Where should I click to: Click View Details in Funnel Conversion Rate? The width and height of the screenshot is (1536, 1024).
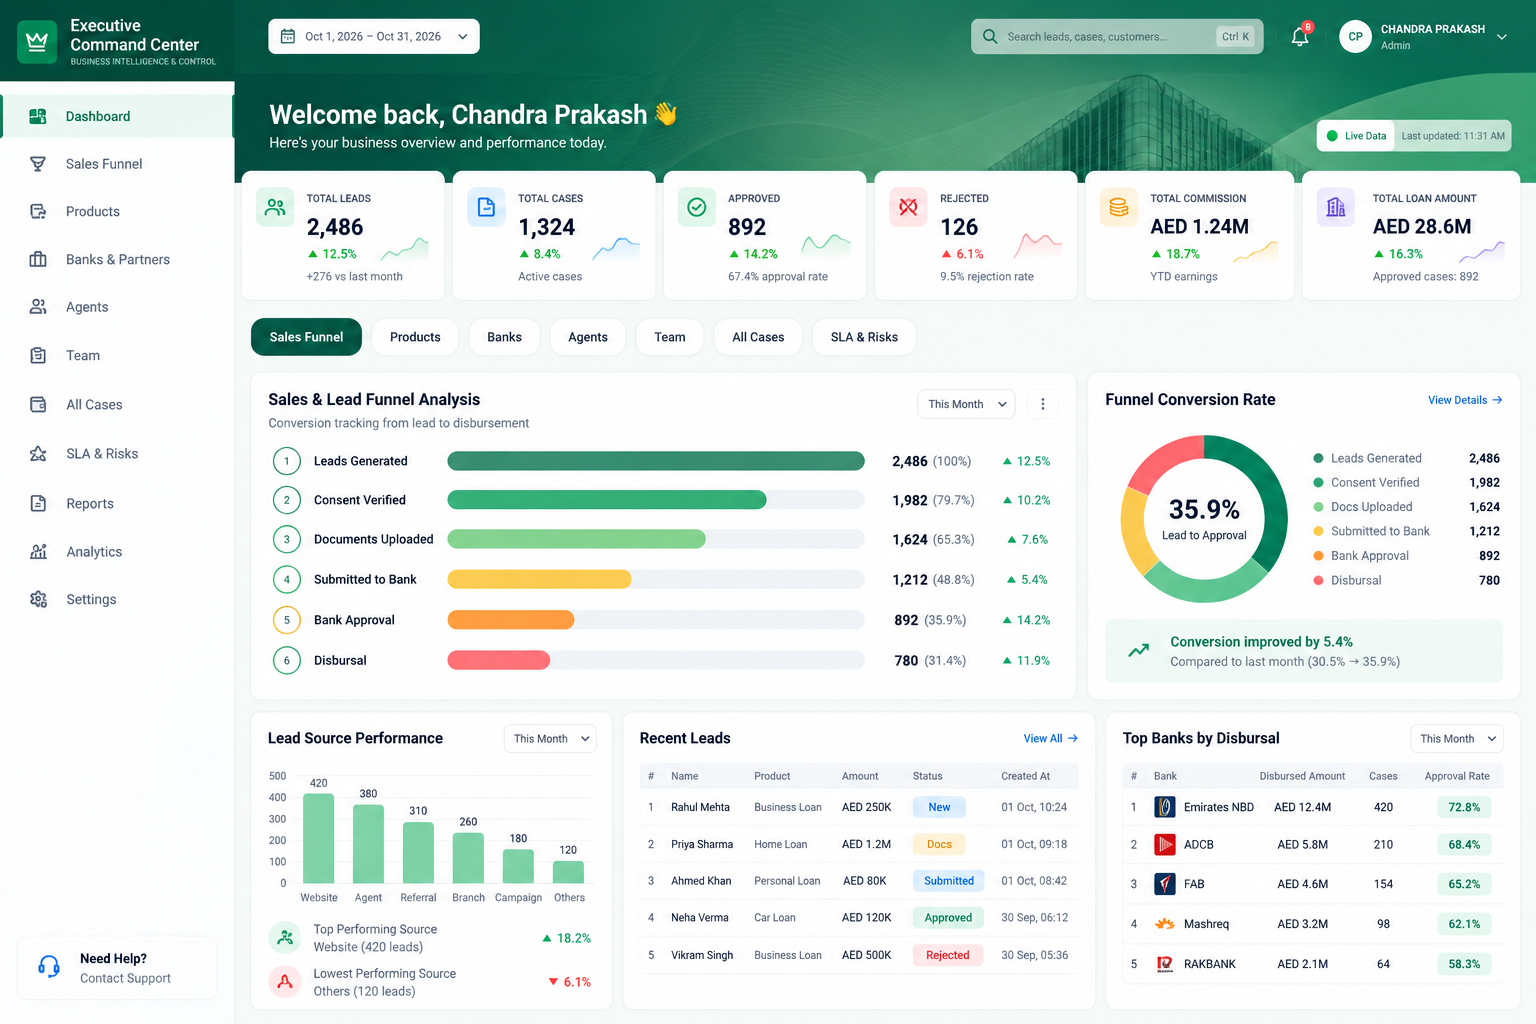[1465, 400]
